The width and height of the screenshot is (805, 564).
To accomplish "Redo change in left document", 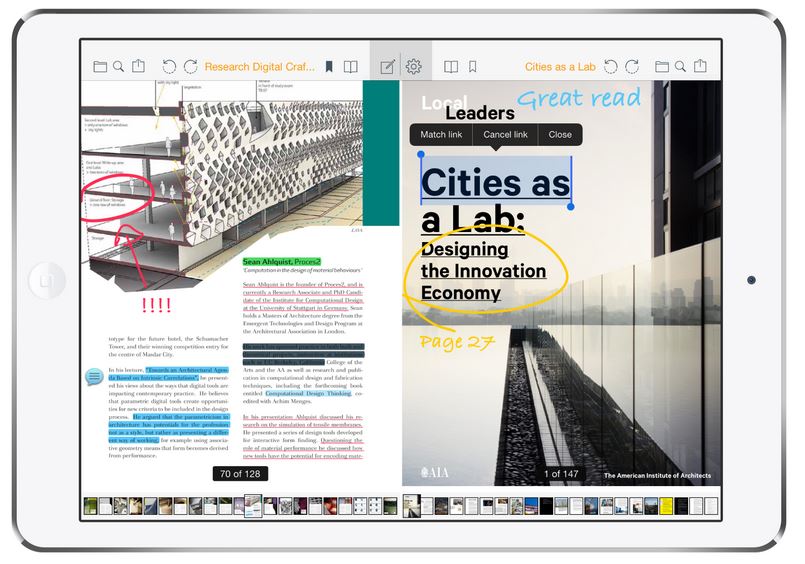I will click(x=190, y=67).
